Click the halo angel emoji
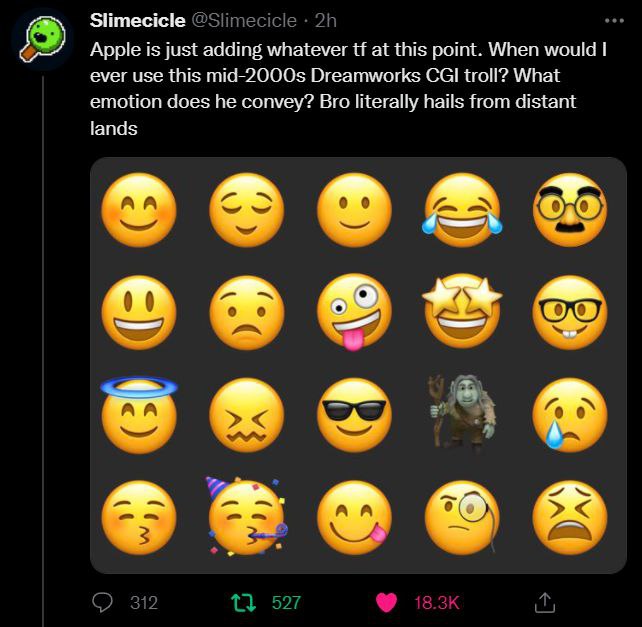The width and height of the screenshot is (642, 627). pos(138,411)
